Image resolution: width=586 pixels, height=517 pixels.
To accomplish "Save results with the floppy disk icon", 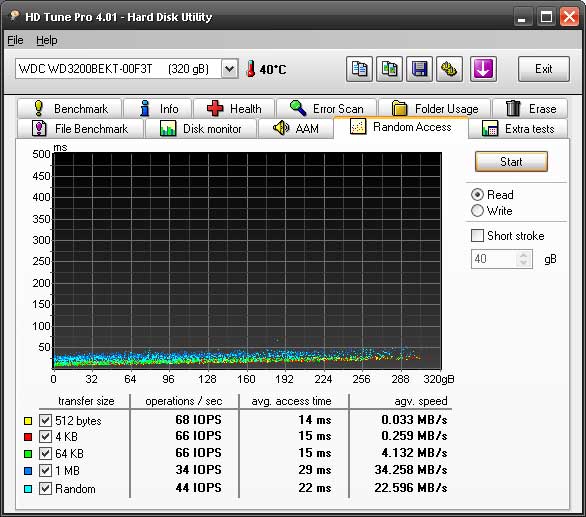I will click(x=419, y=69).
